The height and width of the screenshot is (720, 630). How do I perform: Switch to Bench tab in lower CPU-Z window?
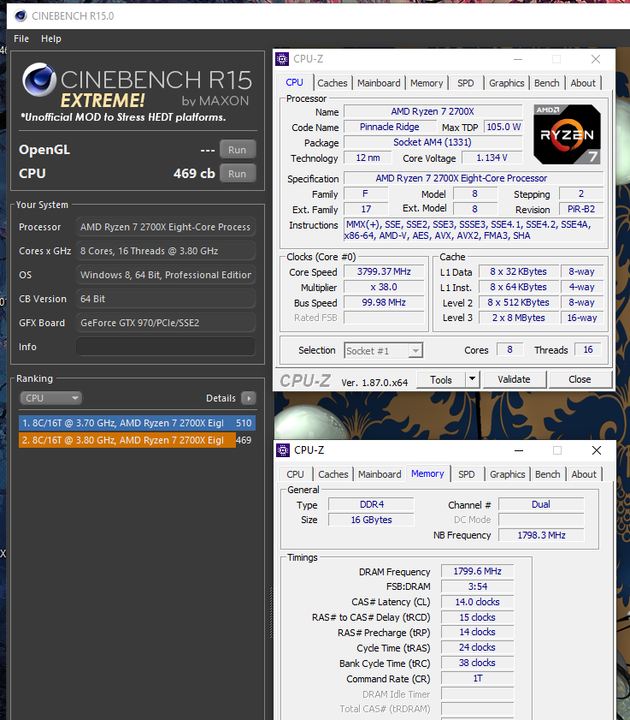[547, 474]
